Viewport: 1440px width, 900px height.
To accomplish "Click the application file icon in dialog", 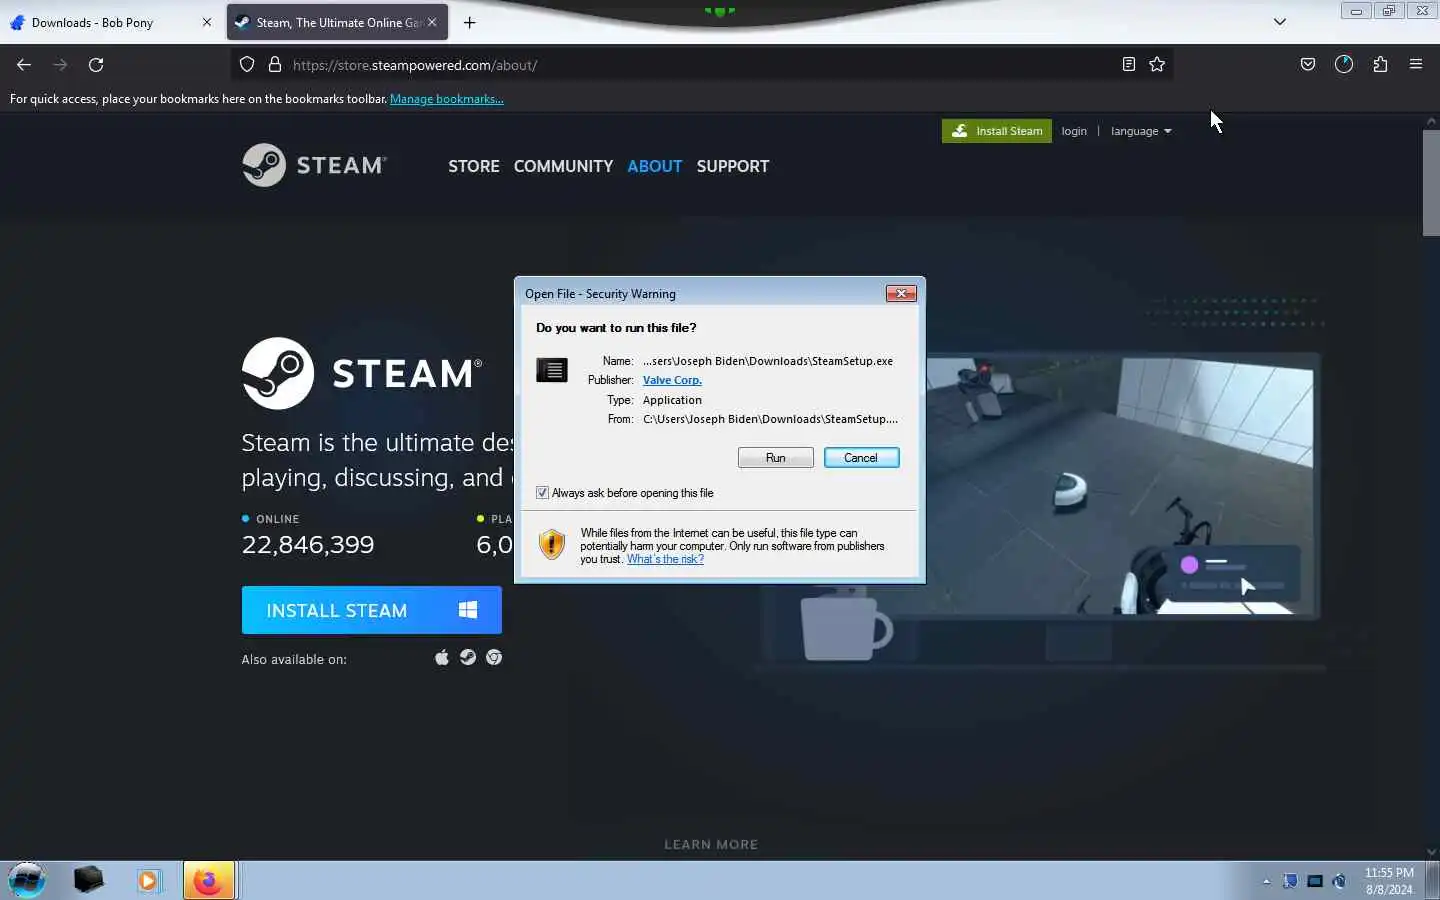I will point(552,370).
